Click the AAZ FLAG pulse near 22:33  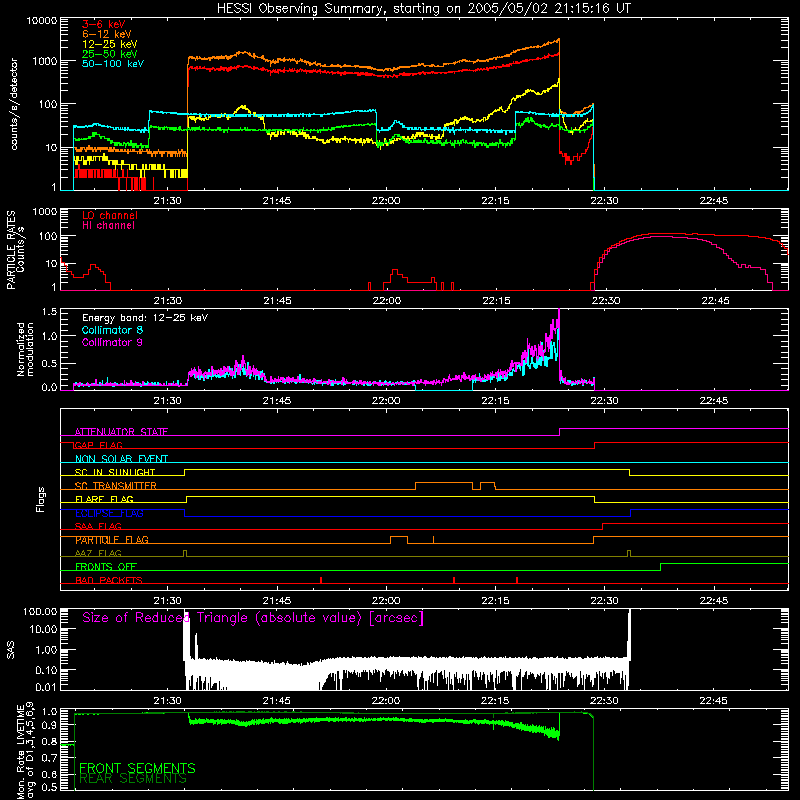[629, 554]
